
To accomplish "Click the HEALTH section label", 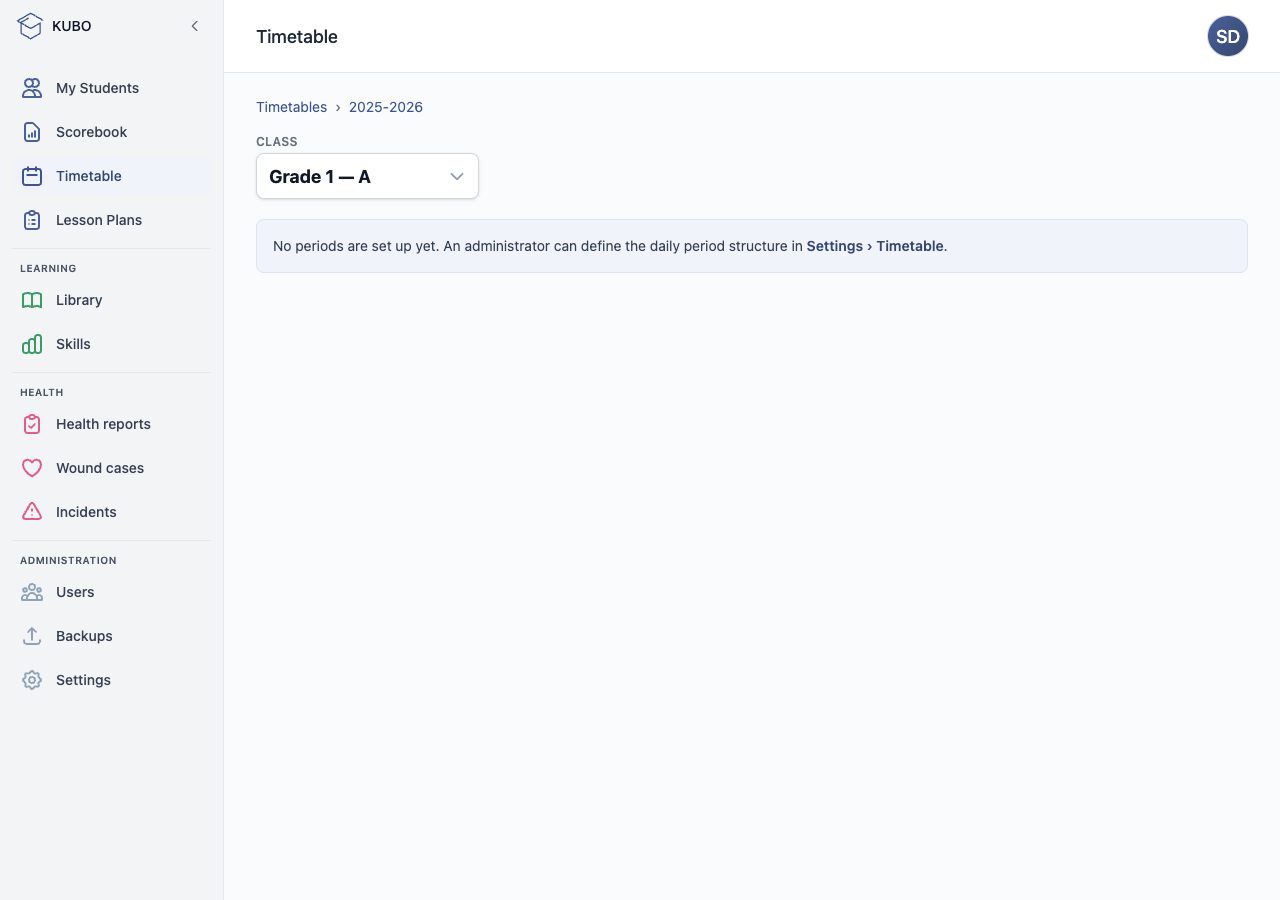I will point(42,392).
